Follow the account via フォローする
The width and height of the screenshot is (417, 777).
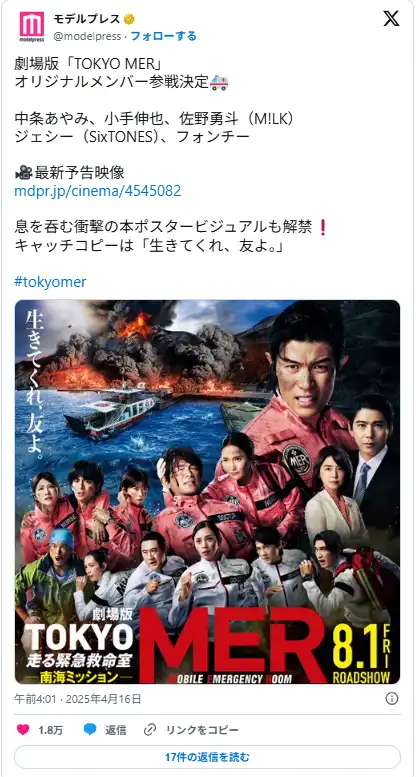163,36
